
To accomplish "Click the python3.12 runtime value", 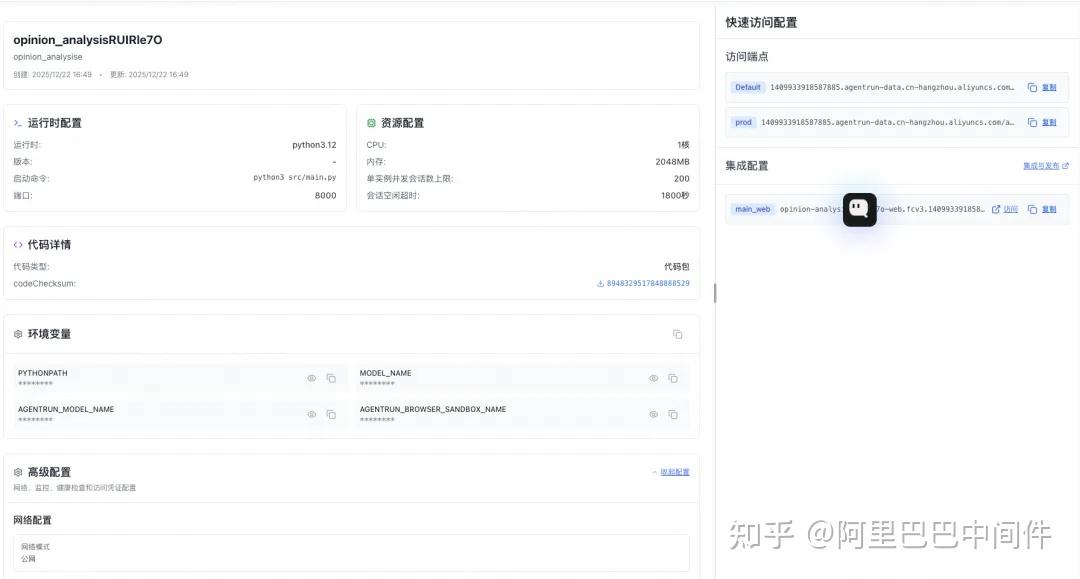I will (x=314, y=145).
